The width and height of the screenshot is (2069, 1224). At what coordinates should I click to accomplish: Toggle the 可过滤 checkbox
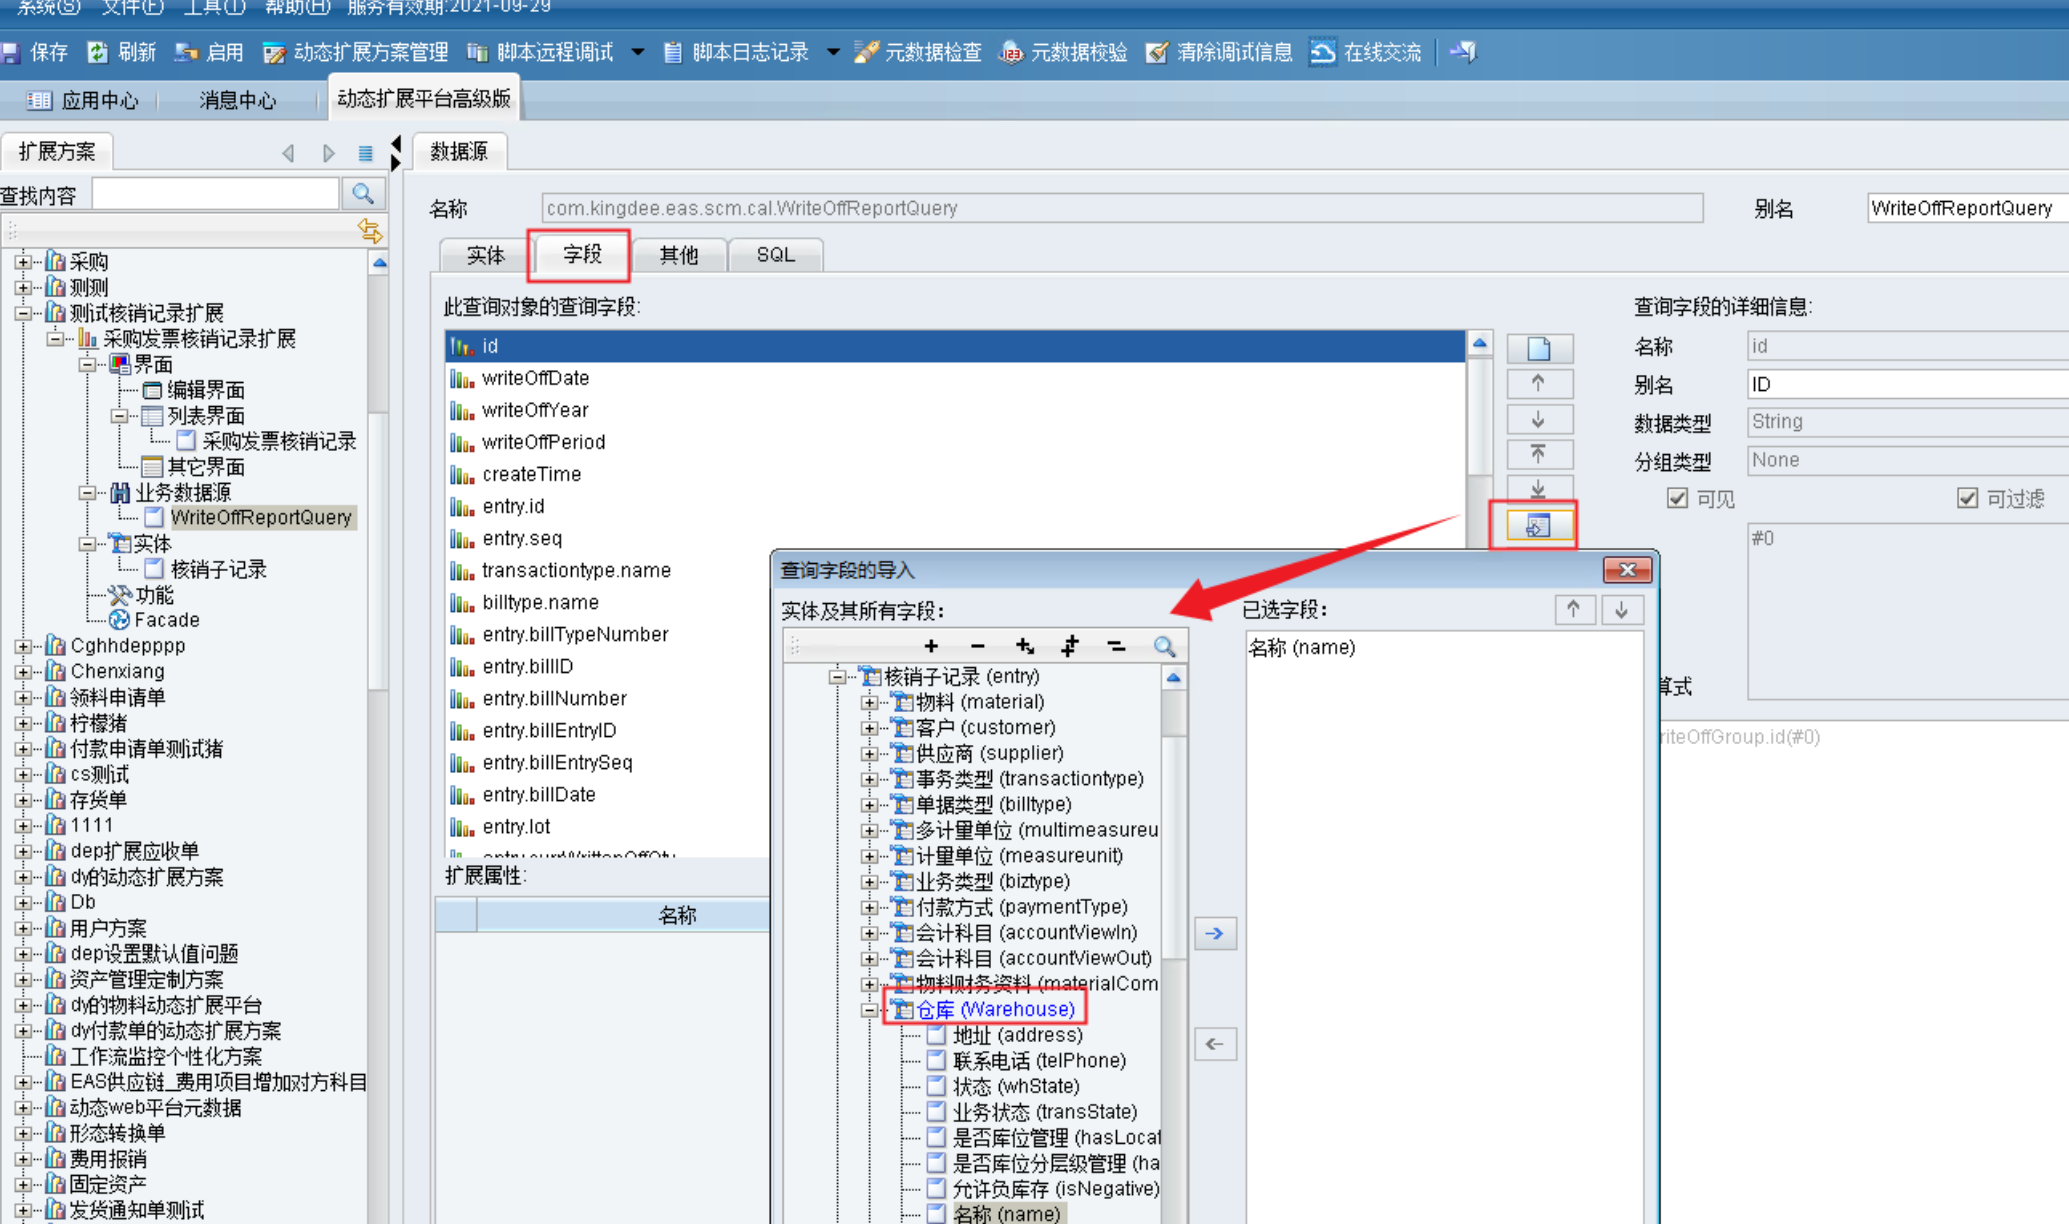1967,498
